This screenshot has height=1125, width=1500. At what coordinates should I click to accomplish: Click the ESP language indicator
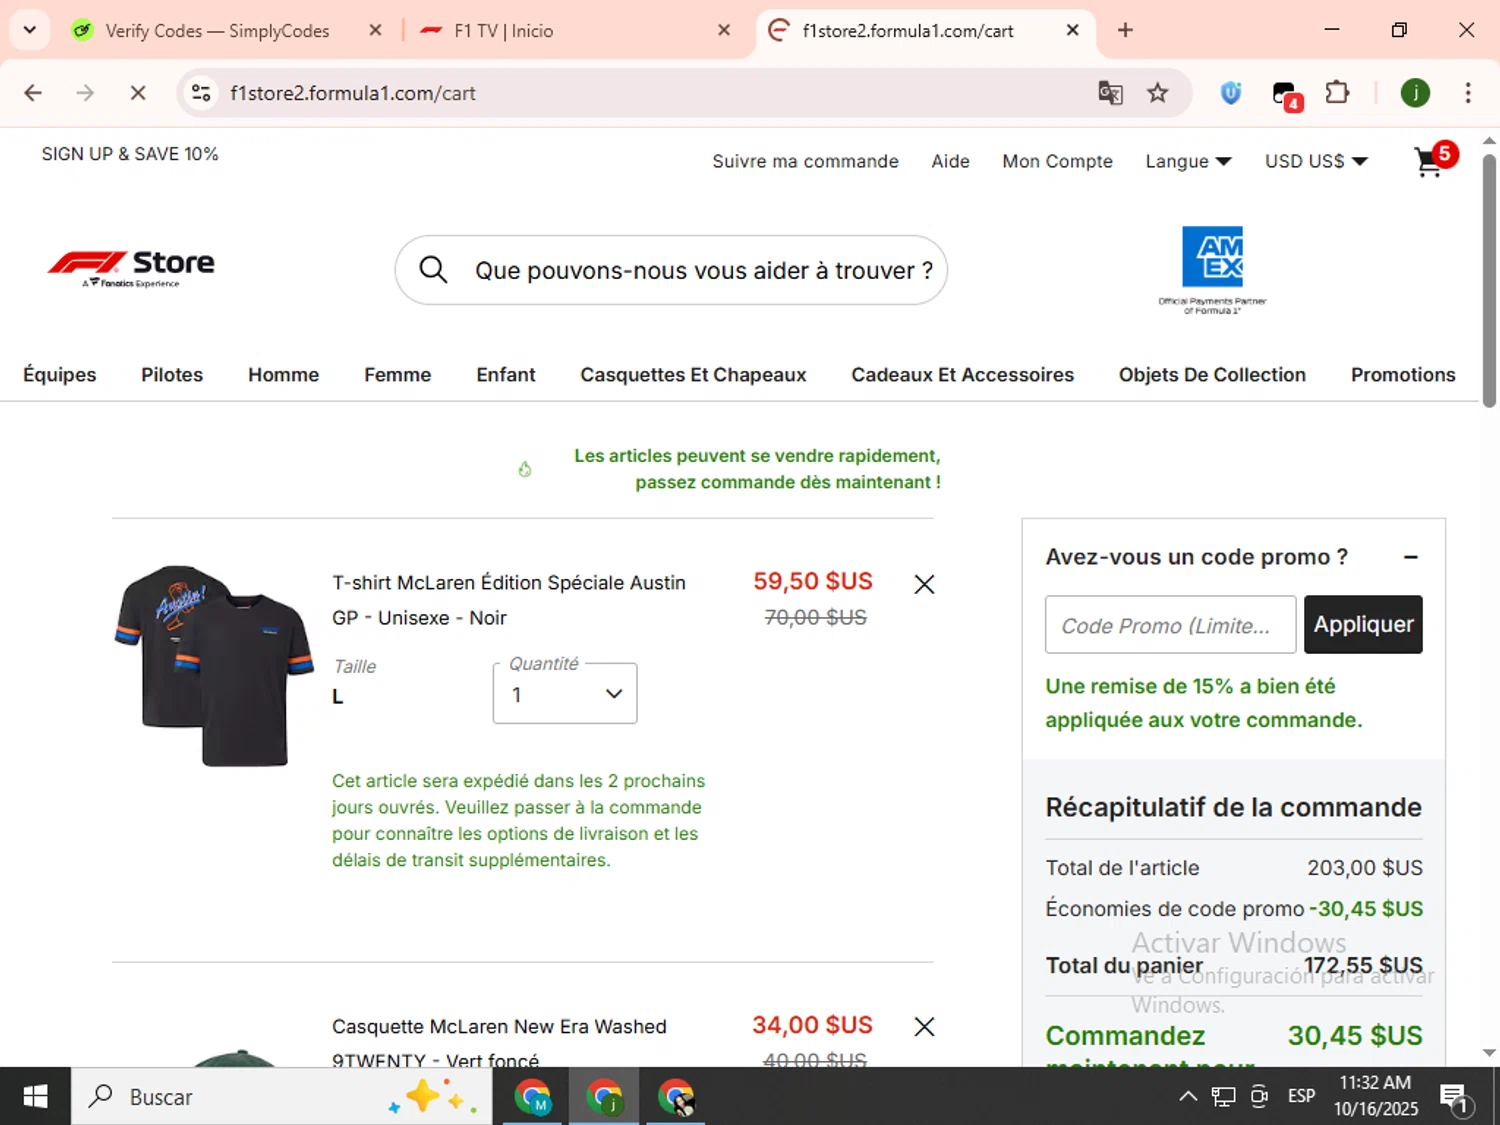tap(1301, 1096)
